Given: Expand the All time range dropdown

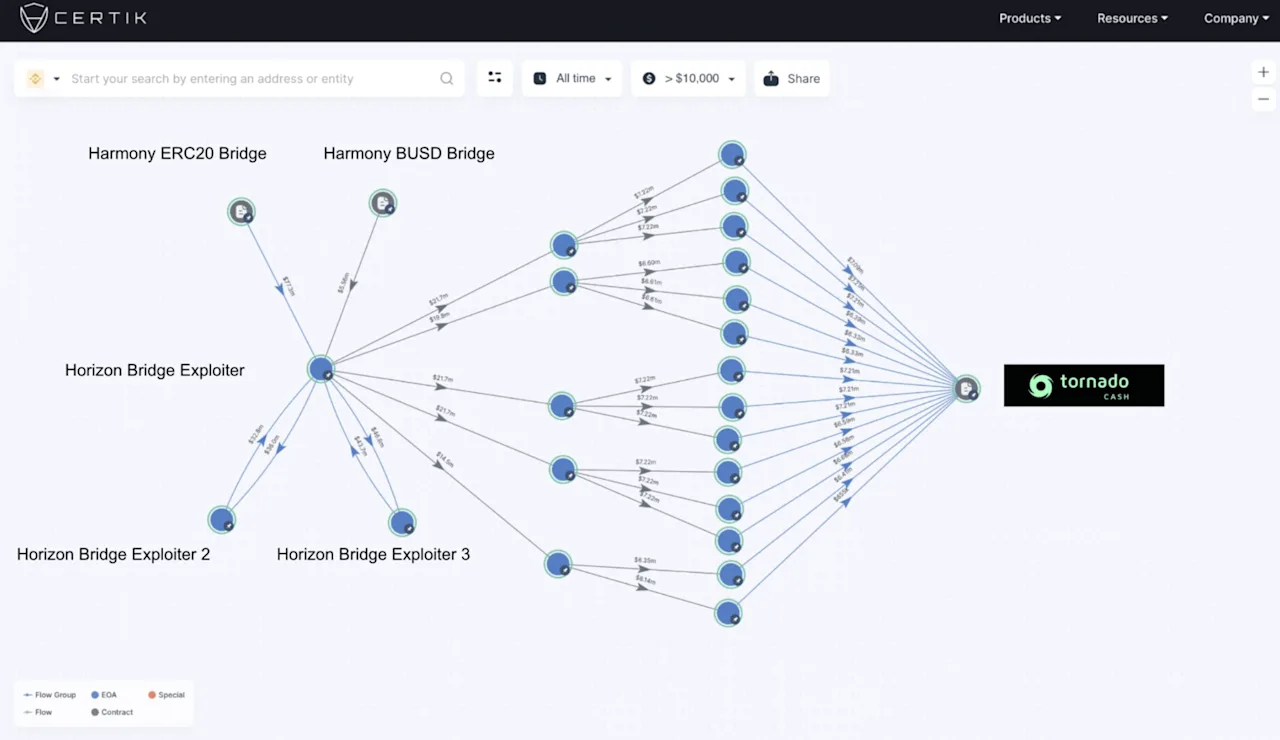Looking at the screenshot, I should tap(572, 78).
